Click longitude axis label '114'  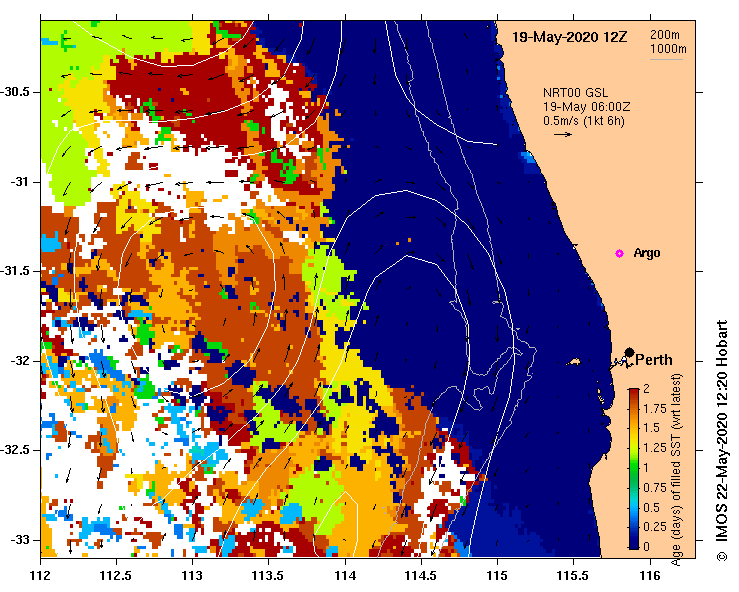click(345, 576)
